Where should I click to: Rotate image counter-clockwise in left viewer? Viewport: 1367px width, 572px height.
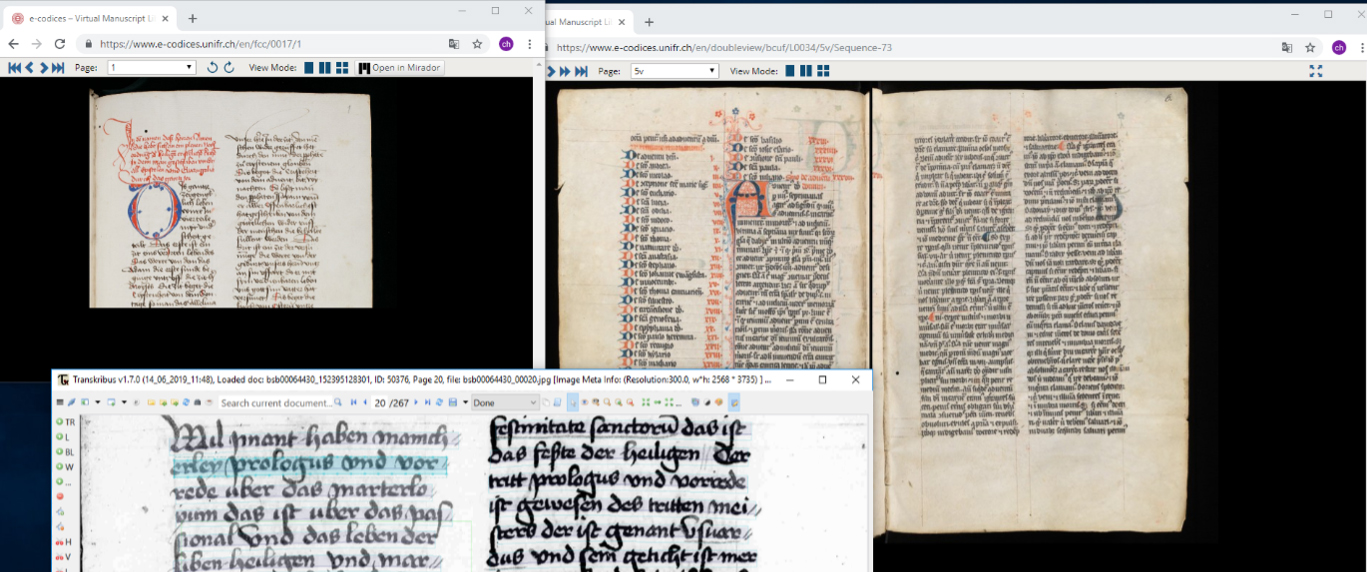tap(212, 68)
